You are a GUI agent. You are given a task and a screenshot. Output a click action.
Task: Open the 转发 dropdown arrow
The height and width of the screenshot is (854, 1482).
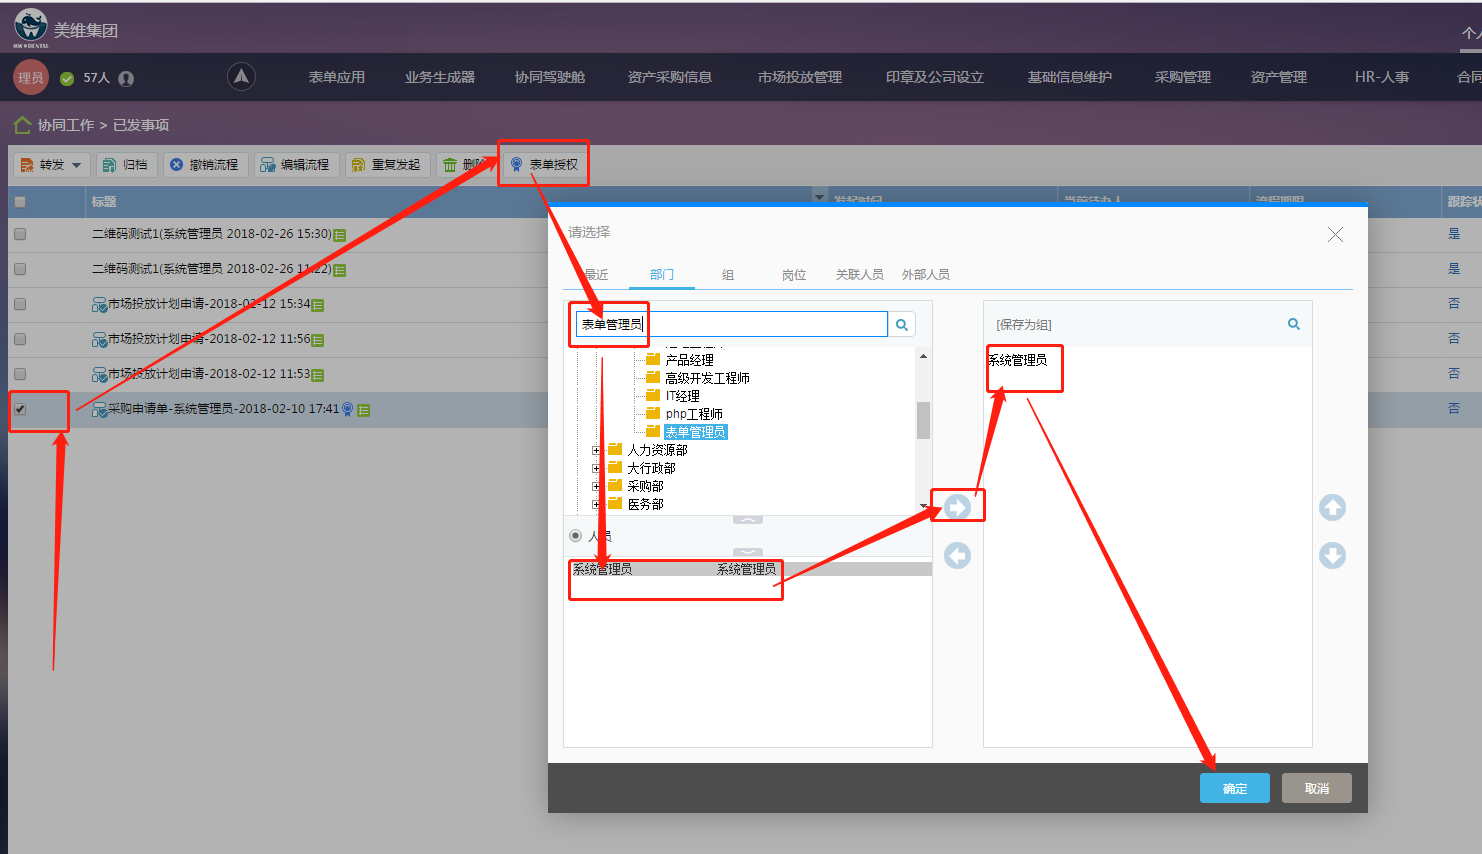coord(77,165)
